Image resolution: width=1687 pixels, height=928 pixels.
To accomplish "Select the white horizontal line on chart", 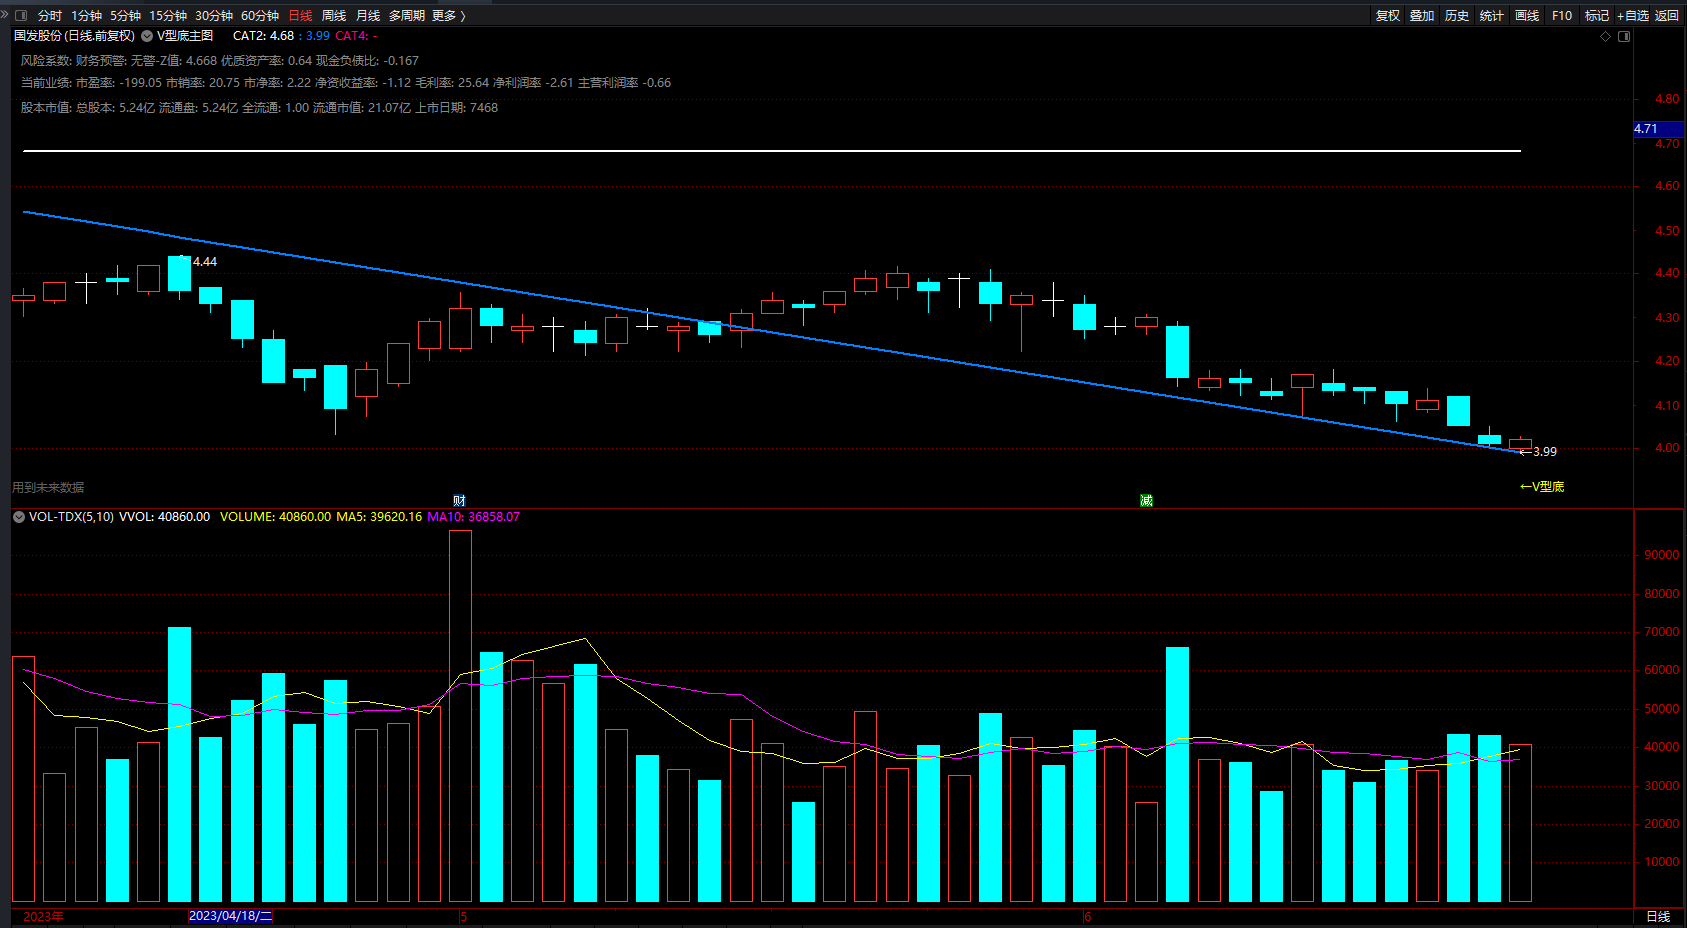I will pyautogui.click(x=771, y=151).
